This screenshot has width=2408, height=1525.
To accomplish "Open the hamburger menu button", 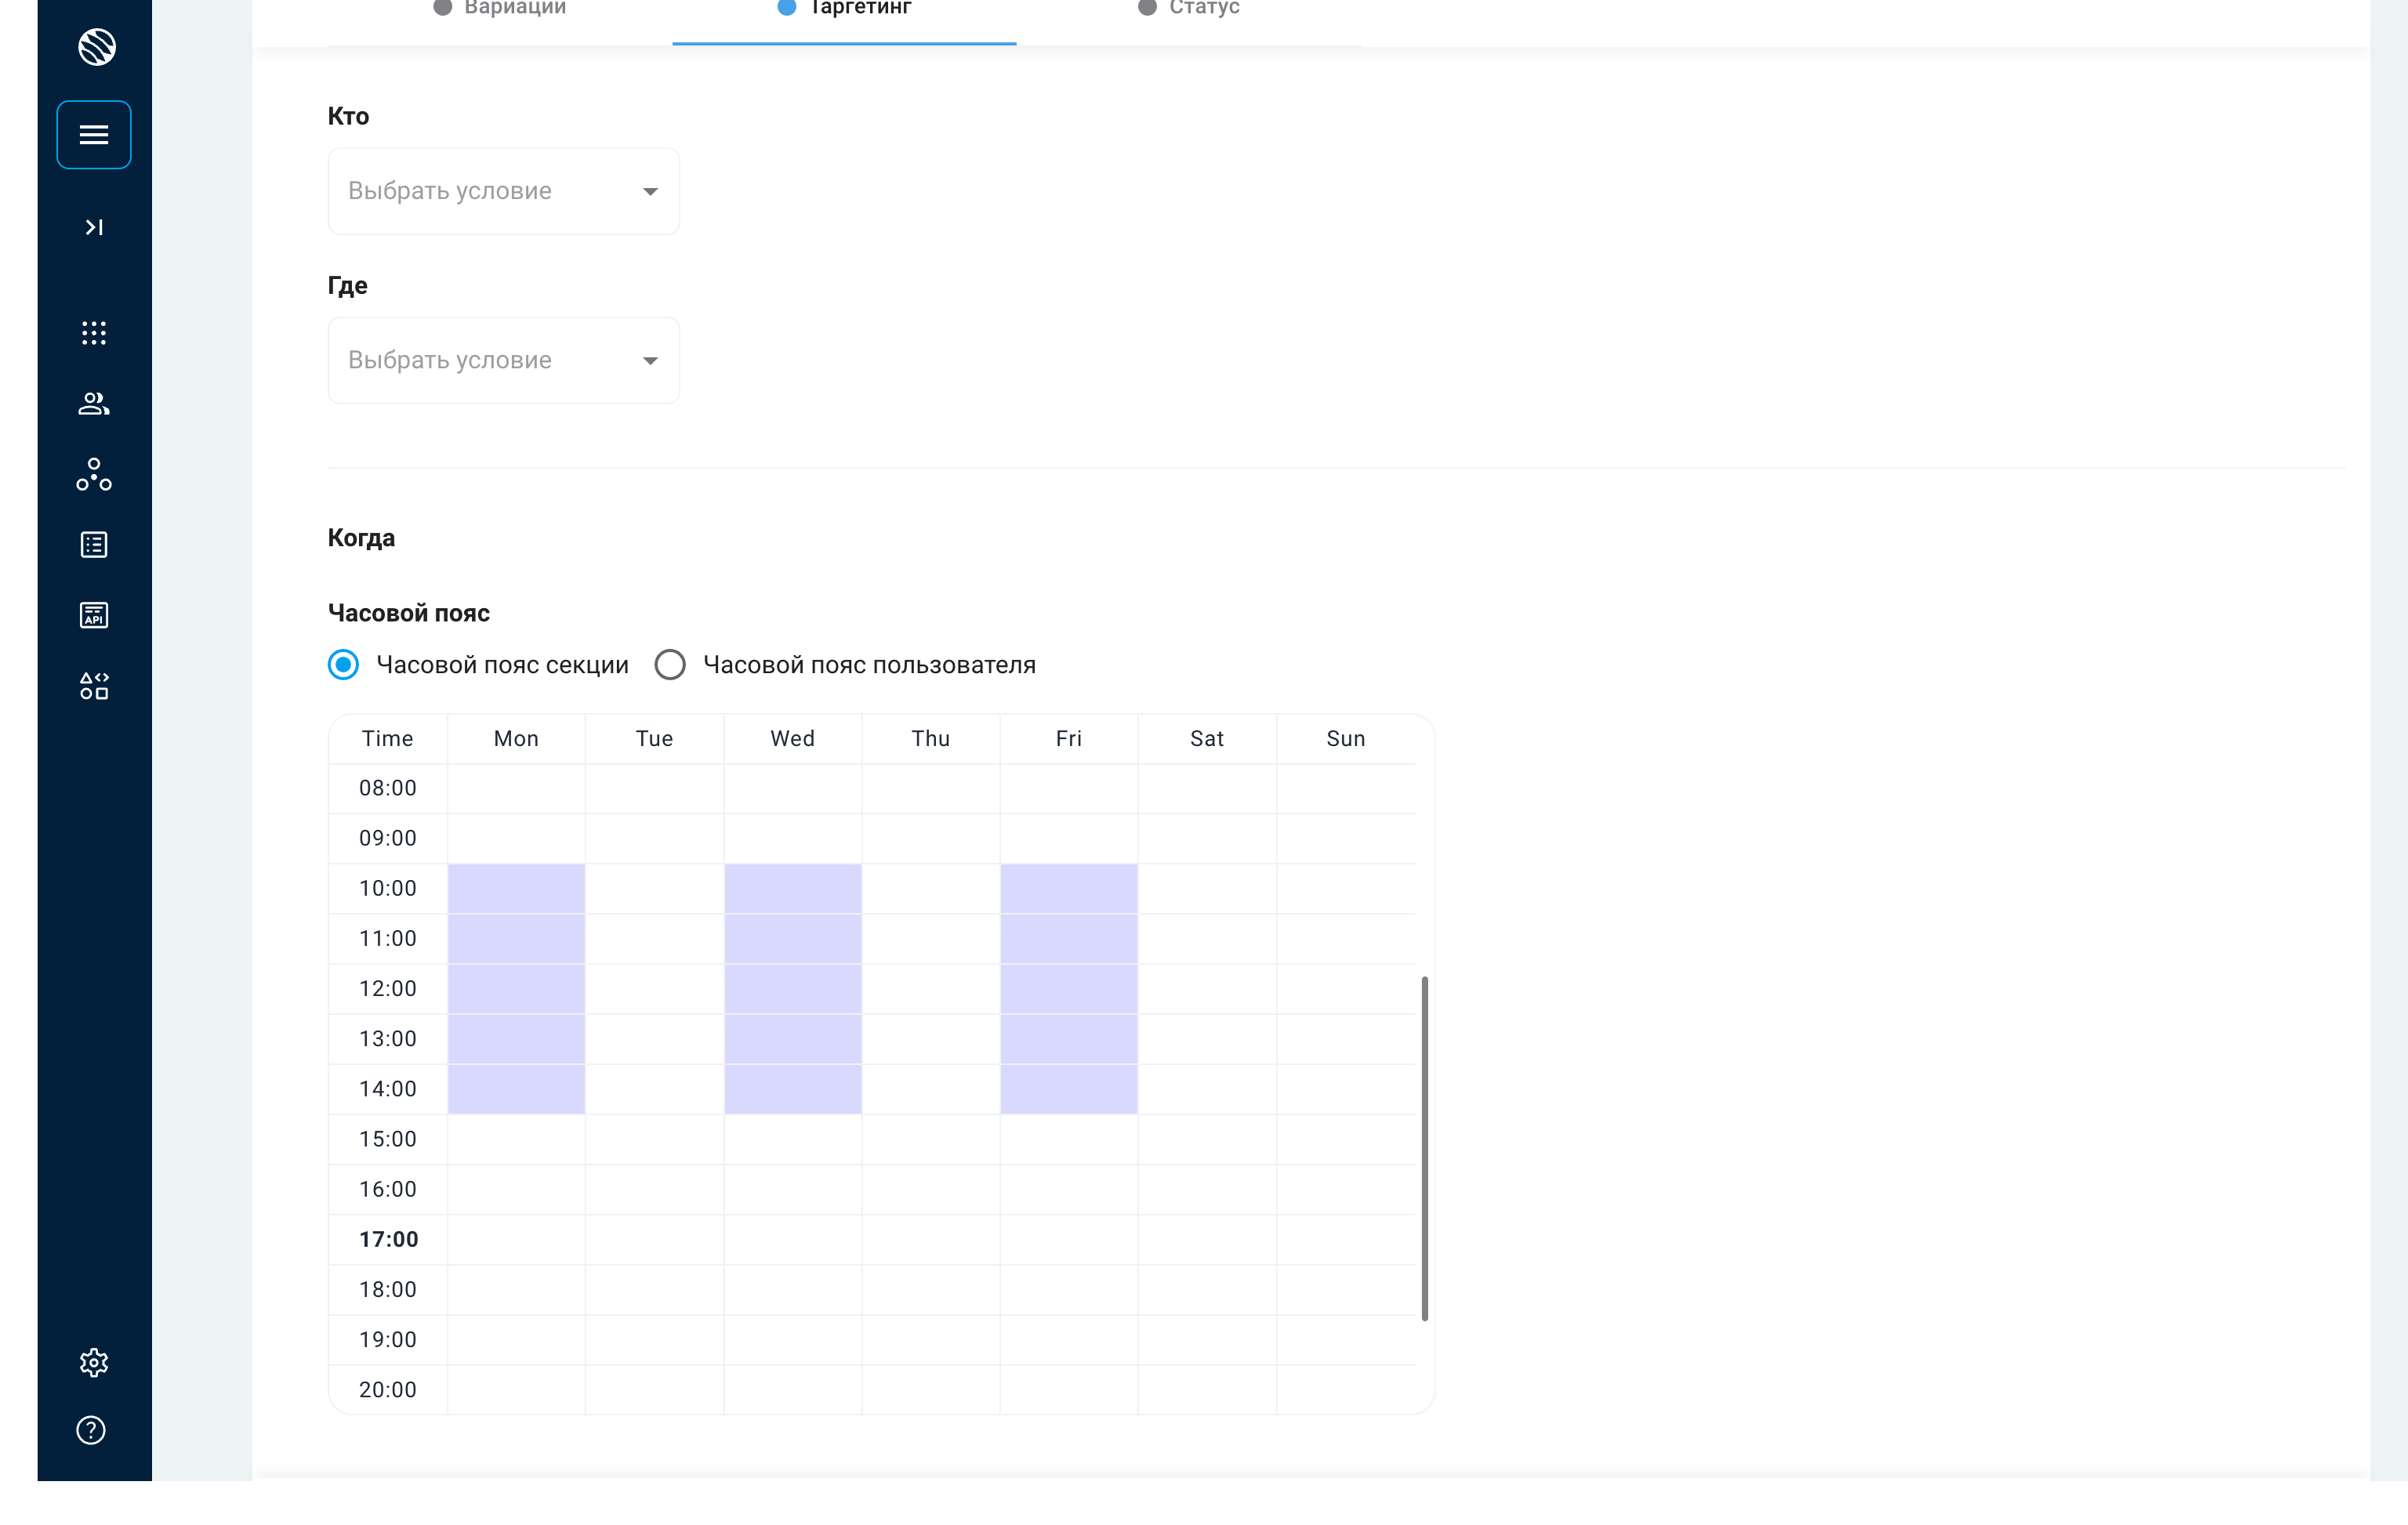I will 94,135.
